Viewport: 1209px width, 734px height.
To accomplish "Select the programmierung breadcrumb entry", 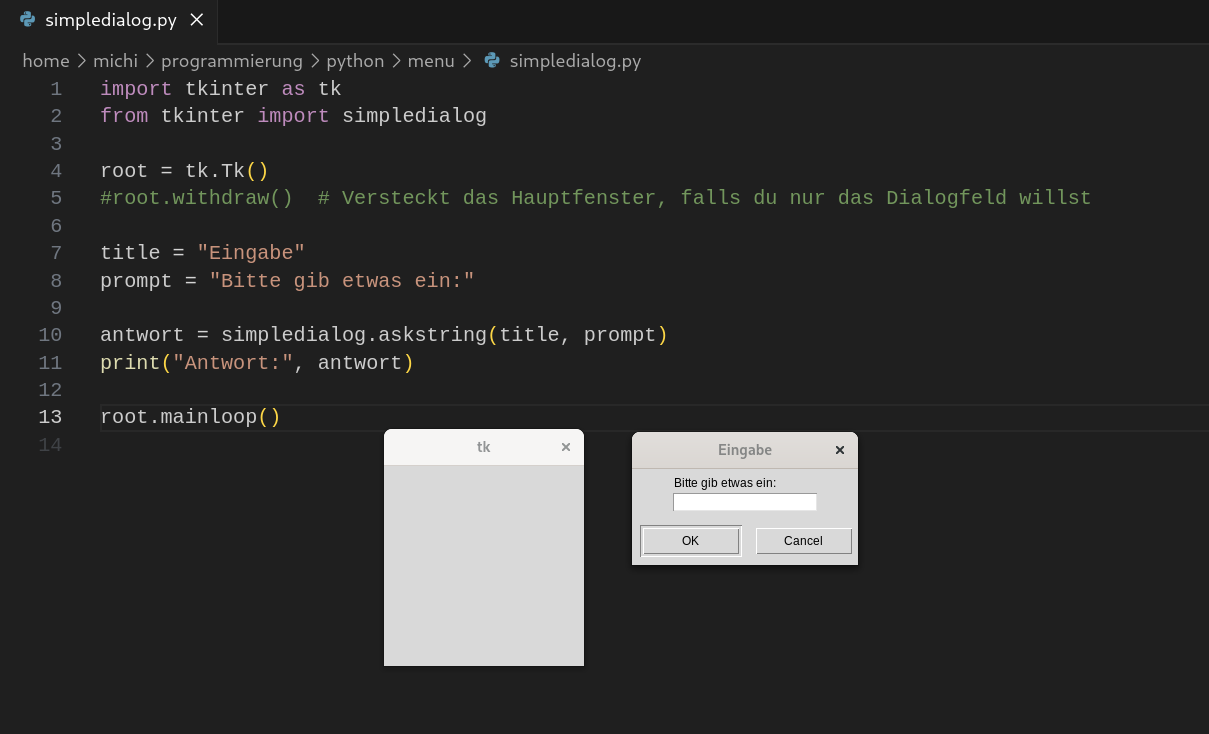I will point(231,60).
